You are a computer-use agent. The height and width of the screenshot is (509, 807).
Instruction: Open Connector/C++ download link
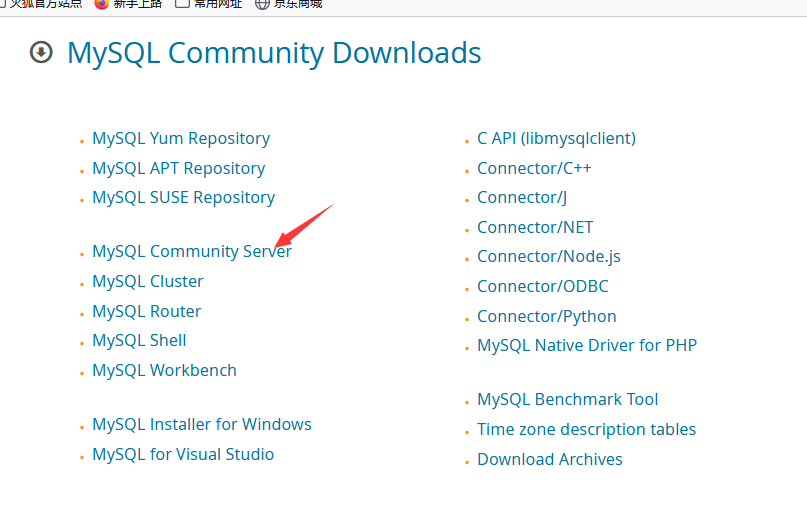pos(534,168)
